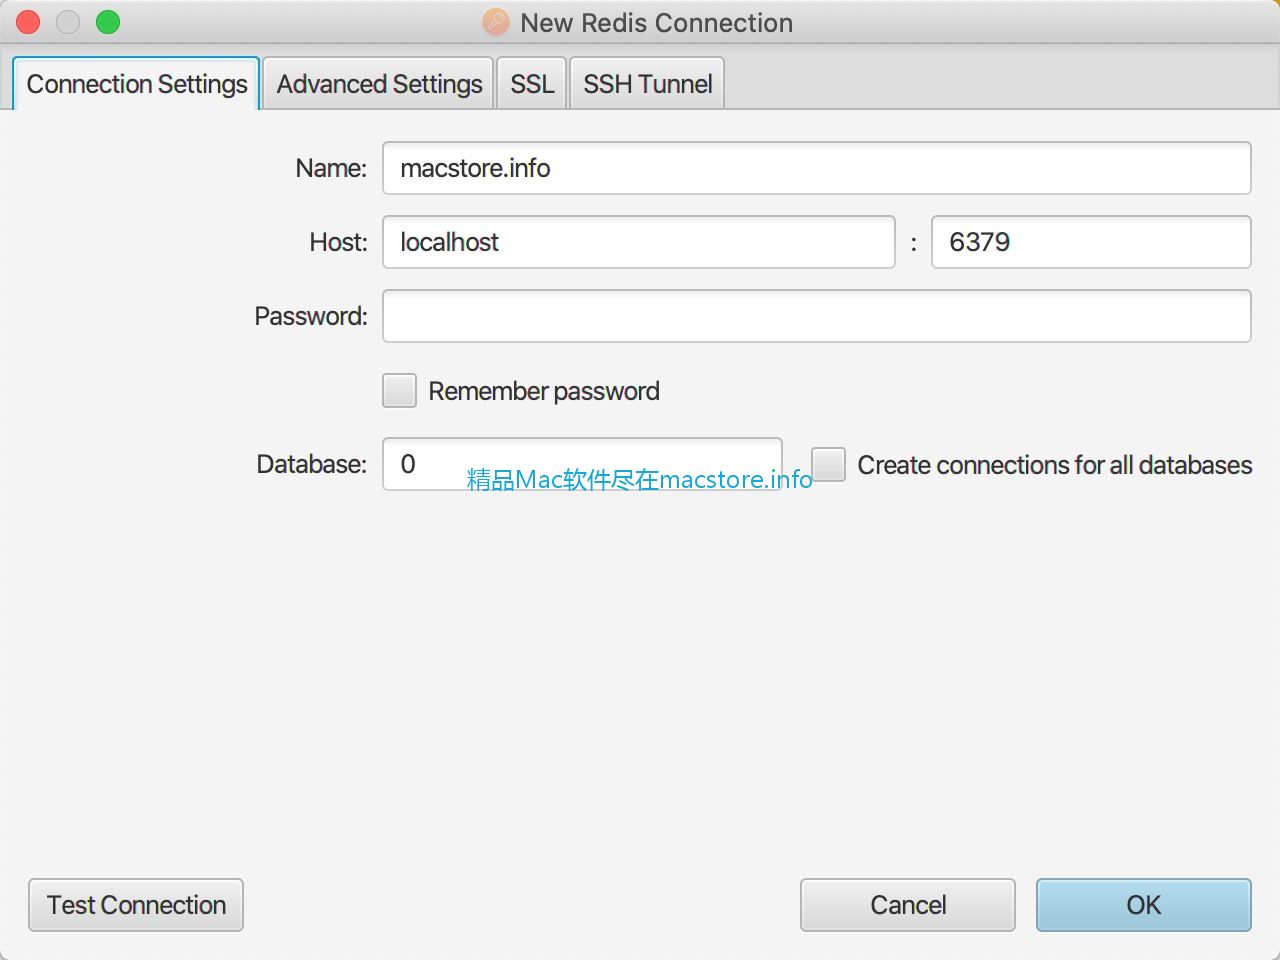Image resolution: width=1280 pixels, height=960 pixels.
Task: Check Create connections for all databases
Action: (x=829, y=464)
